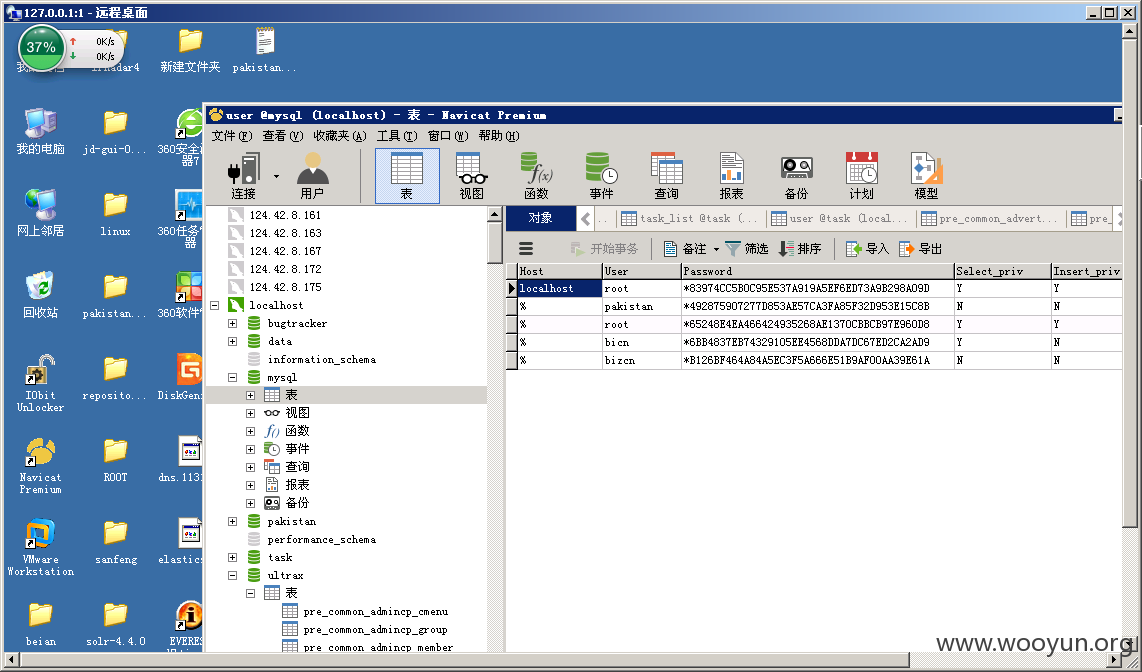The height and width of the screenshot is (672, 1142).
Task: Click the 导出 export button
Action: click(x=921, y=249)
